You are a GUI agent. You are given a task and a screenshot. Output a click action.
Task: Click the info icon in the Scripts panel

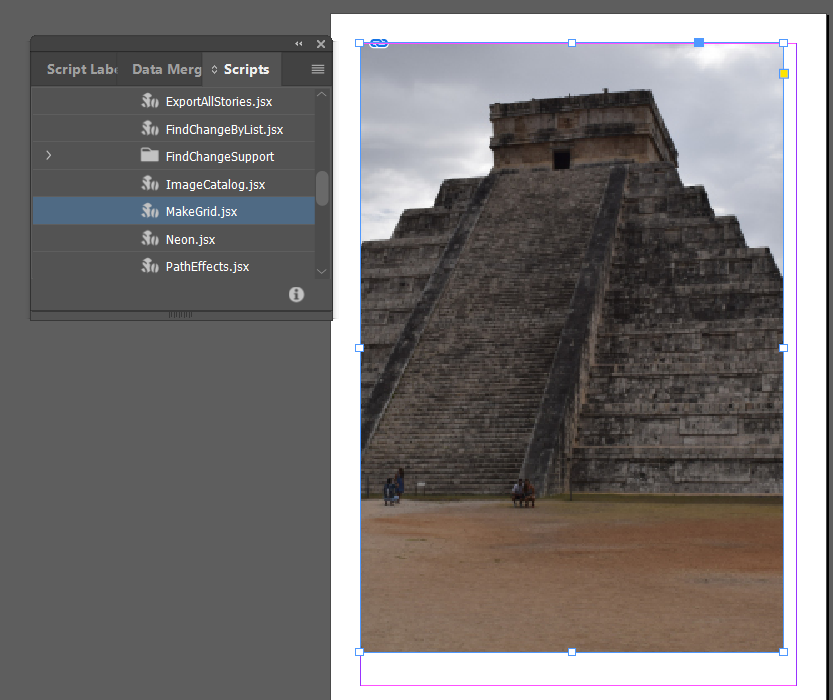(296, 294)
